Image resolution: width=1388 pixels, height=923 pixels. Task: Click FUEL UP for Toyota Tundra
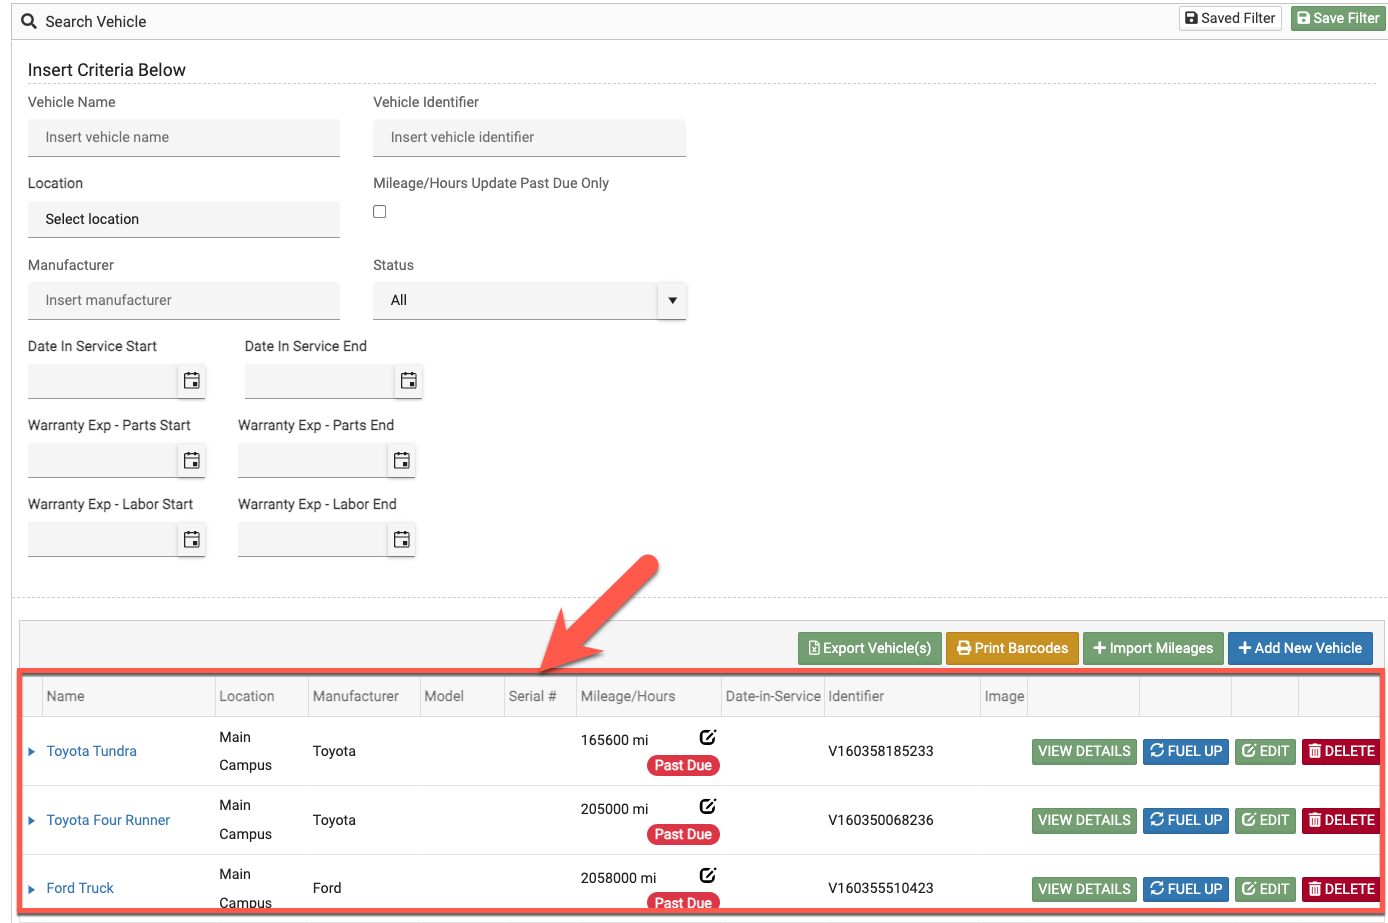1186,752
